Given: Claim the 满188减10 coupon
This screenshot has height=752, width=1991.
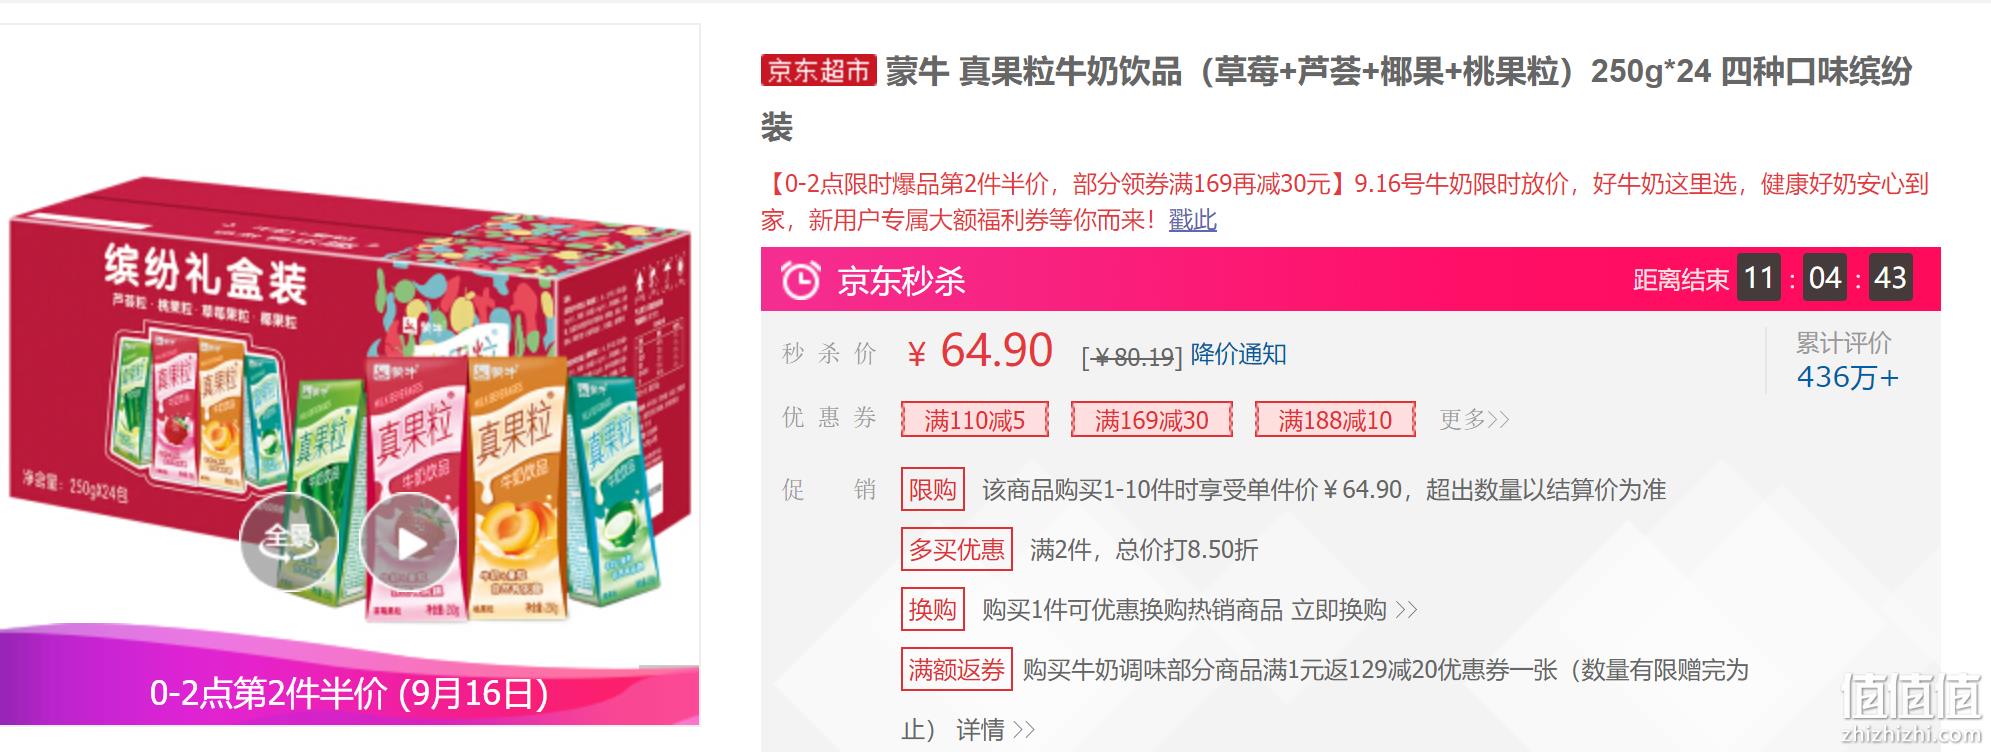Looking at the screenshot, I should click(x=1335, y=419).
